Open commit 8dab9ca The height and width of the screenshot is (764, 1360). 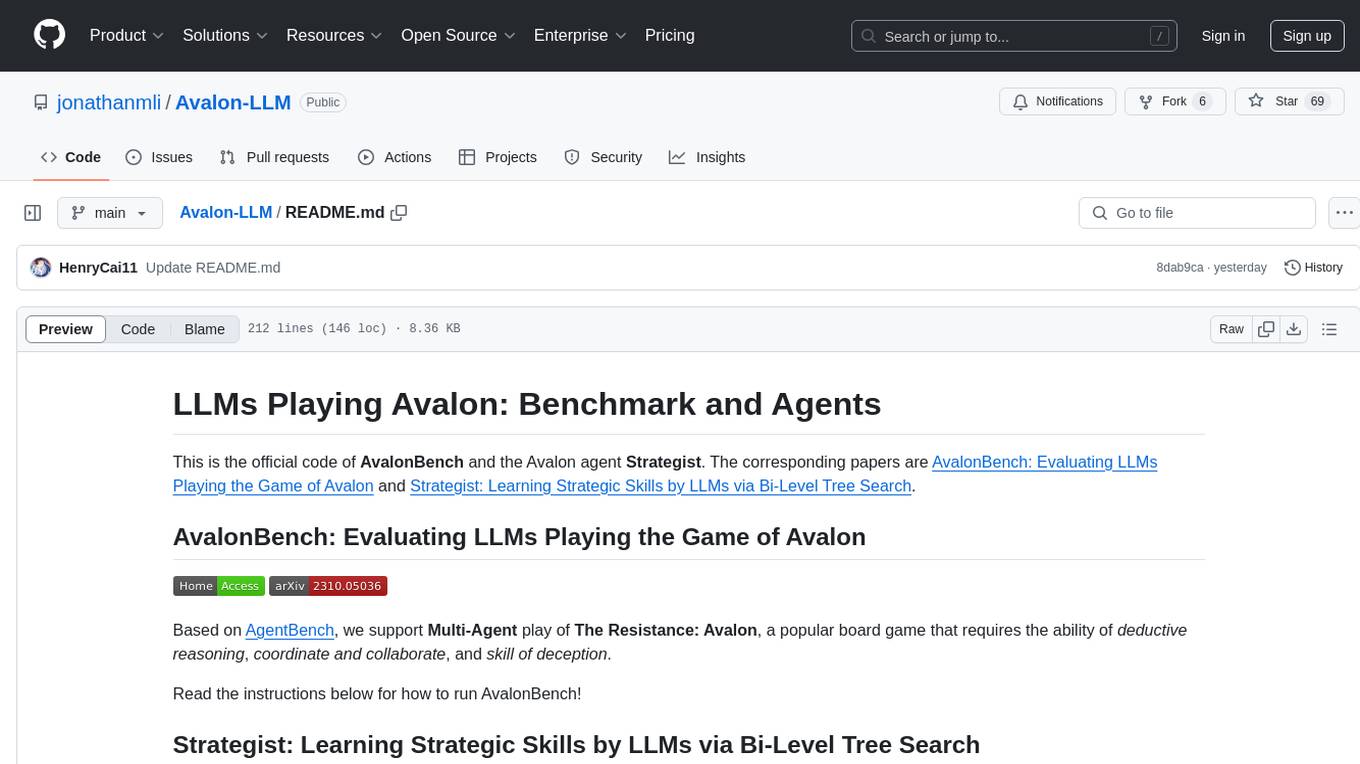(1180, 267)
